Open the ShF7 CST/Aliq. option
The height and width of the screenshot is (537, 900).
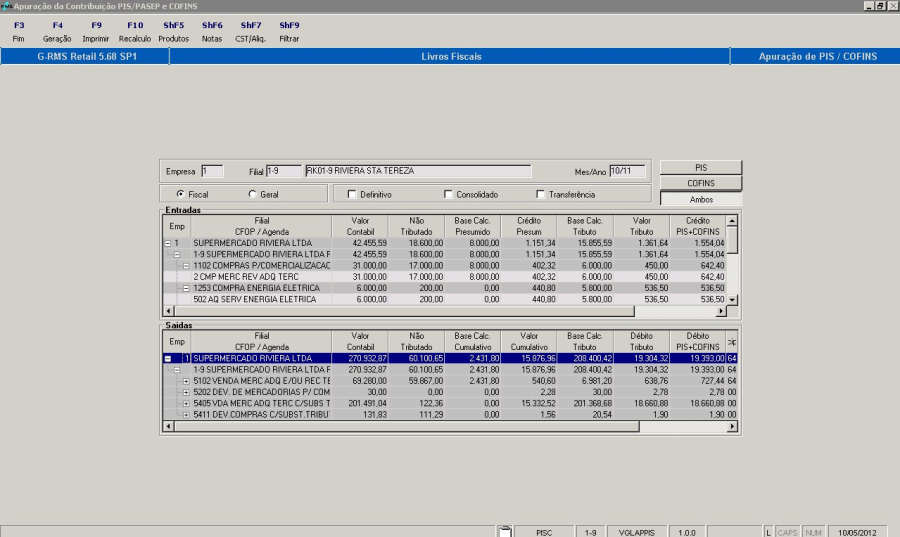(x=250, y=31)
